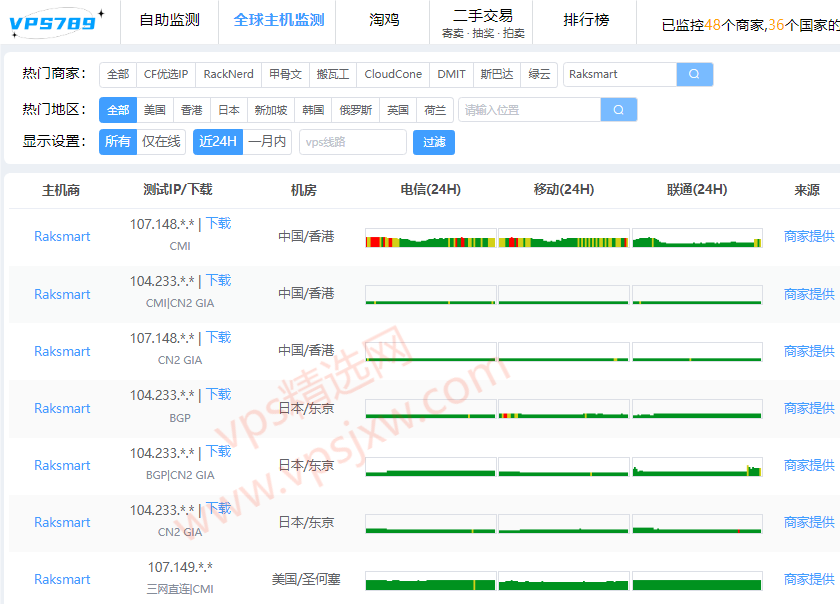The height and width of the screenshot is (604, 840).
Task: Click the 联通 chart in the BGP|CN2 GIA row
Action: point(697,466)
